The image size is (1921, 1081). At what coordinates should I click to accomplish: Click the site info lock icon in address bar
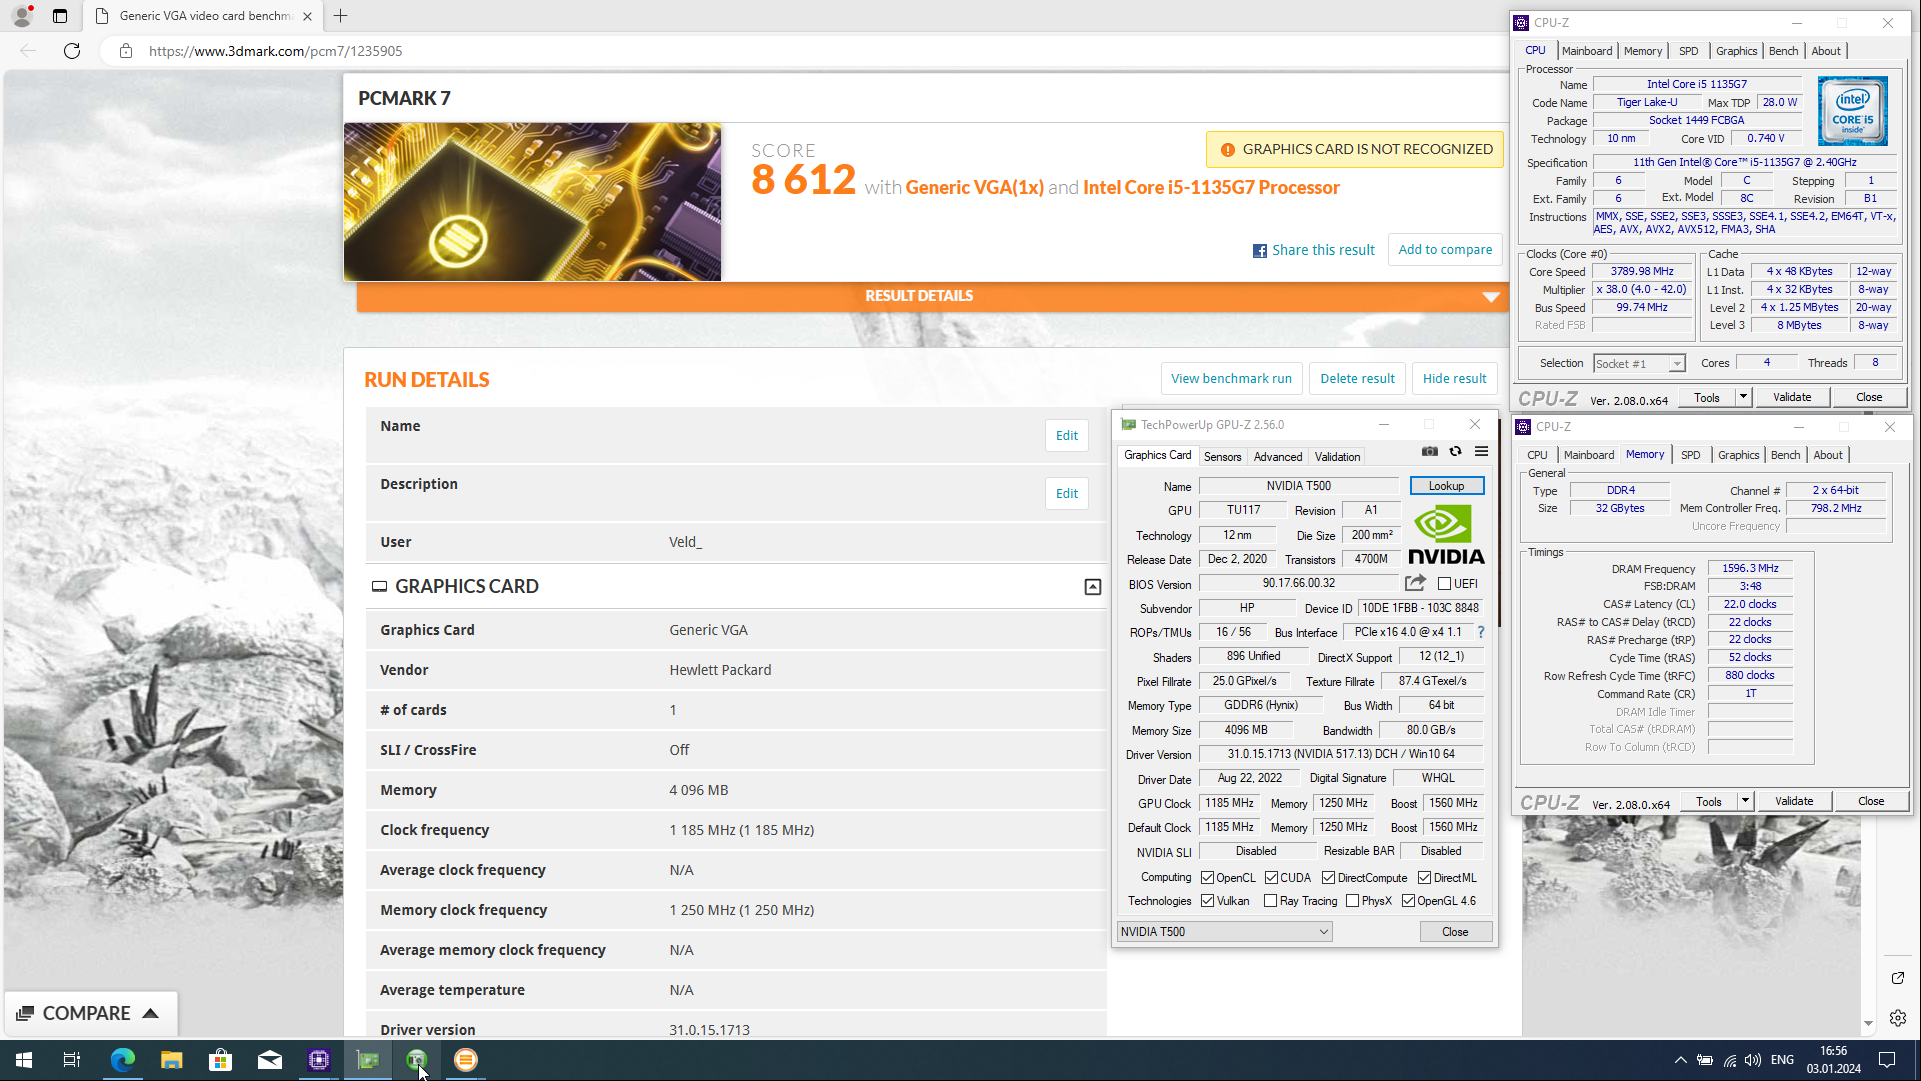click(126, 51)
